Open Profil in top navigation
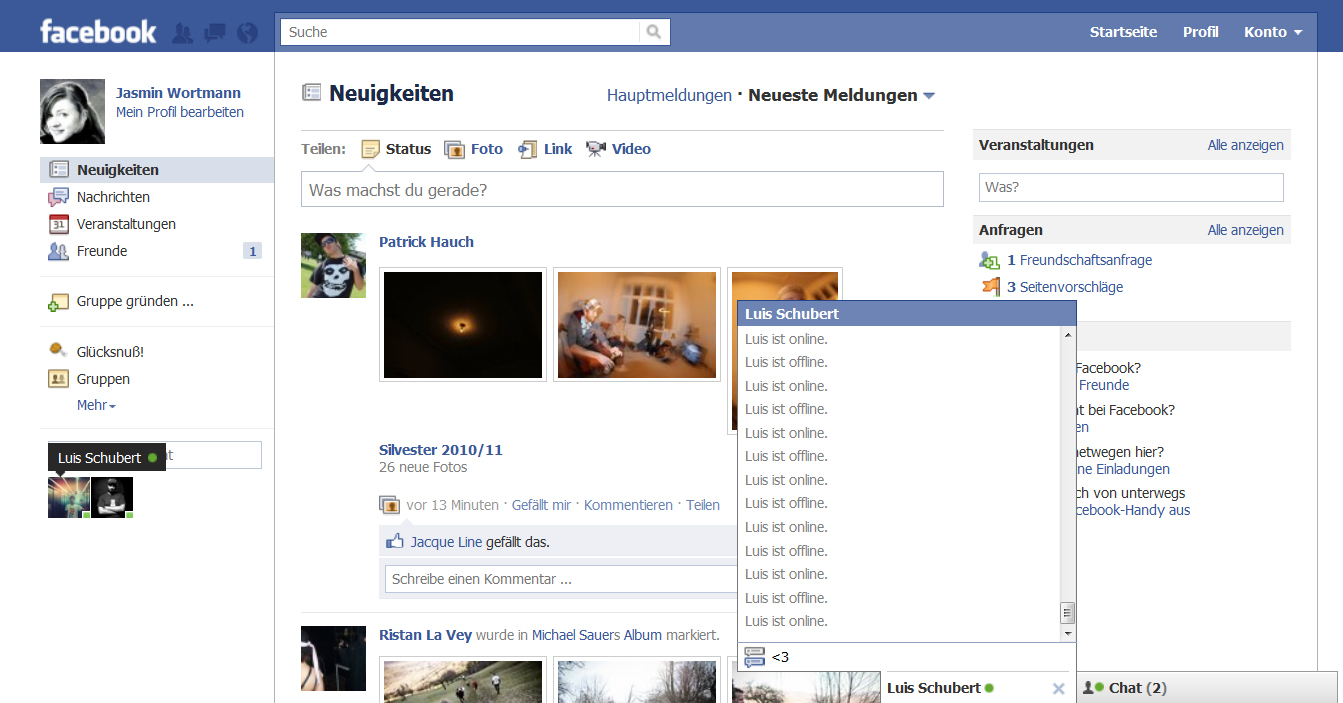The width and height of the screenshot is (1343, 703). pyautogui.click(x=1200, y=32)
